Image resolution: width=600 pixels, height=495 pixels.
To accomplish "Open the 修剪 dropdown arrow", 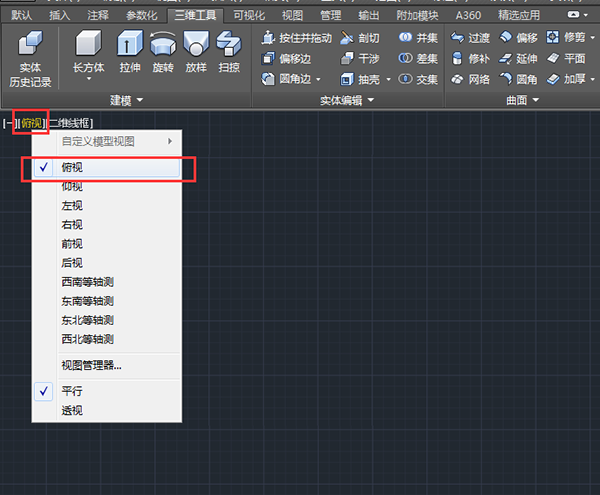I will [x=593, y=37].
